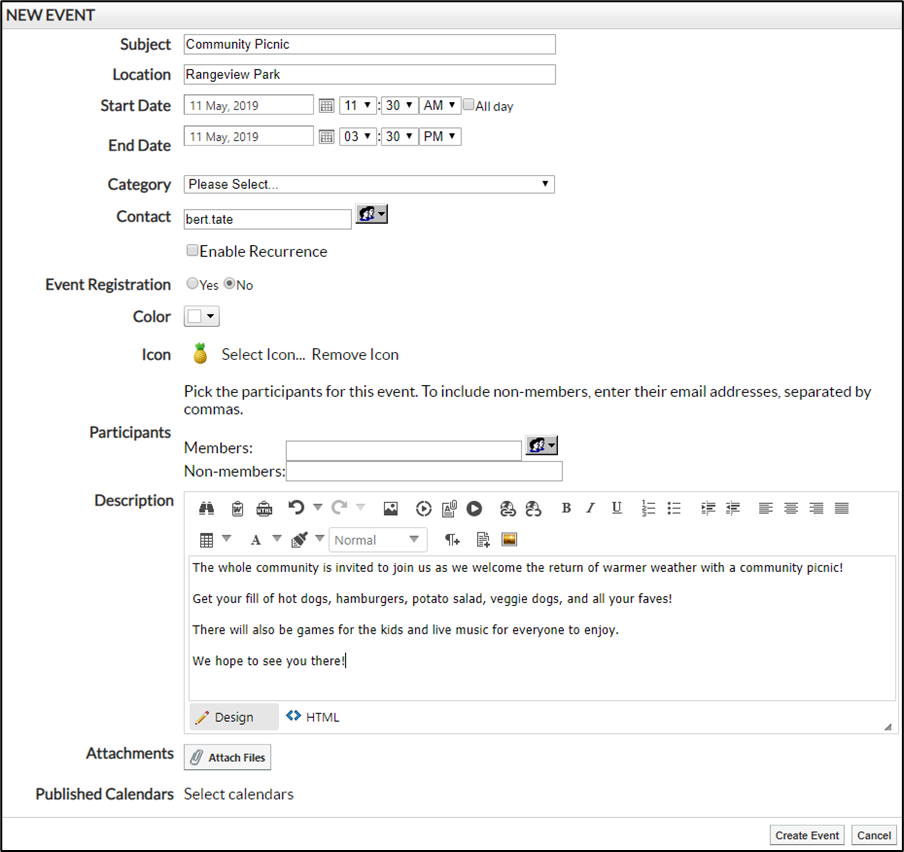Insert a numbered list

point(648,508)
